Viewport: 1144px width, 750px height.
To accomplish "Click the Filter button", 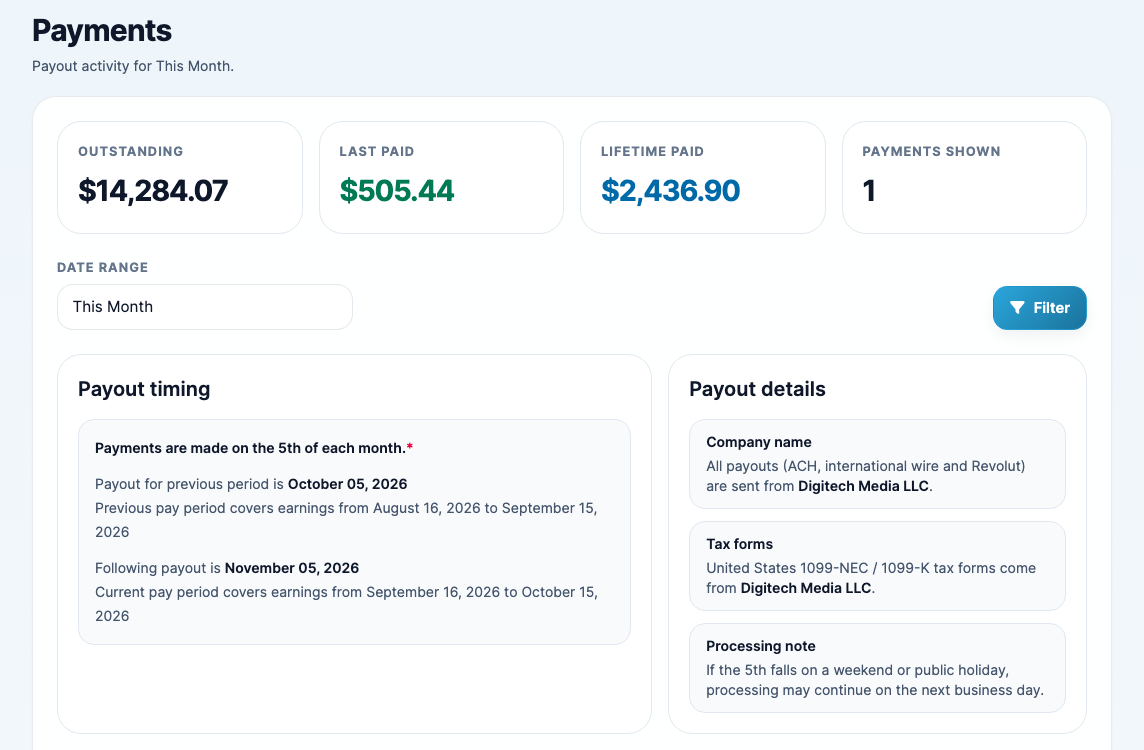I will click(x=1039, y=308).
